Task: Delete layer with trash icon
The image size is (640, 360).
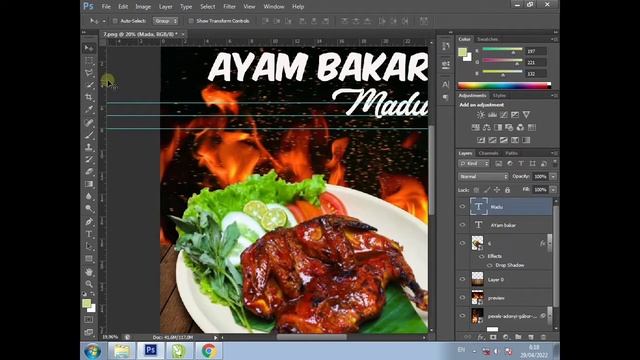Action: point(543,337)
